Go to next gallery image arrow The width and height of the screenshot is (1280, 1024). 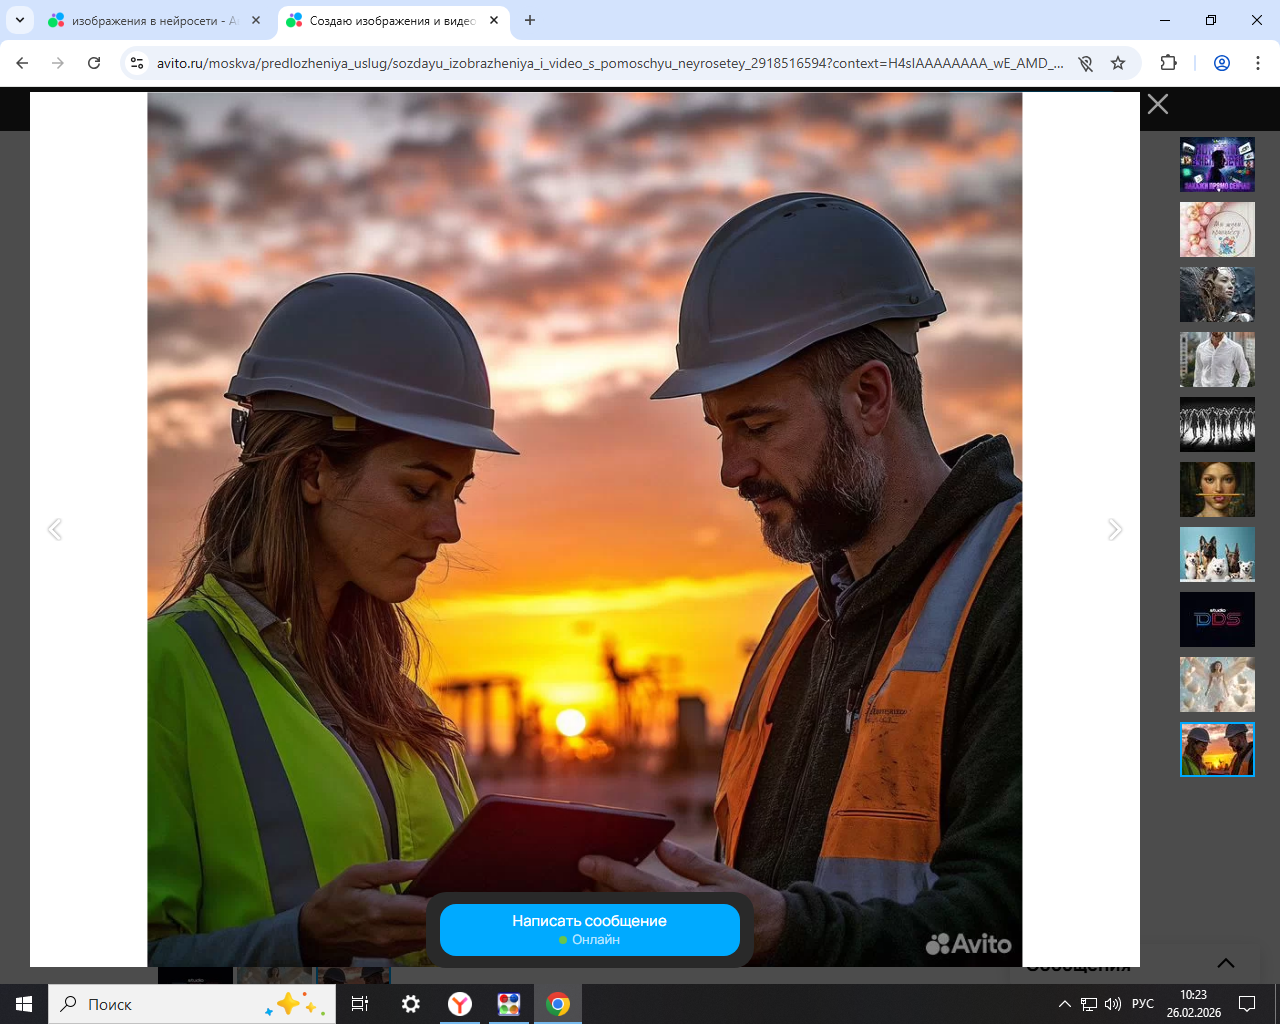(x=1115, y=529)
